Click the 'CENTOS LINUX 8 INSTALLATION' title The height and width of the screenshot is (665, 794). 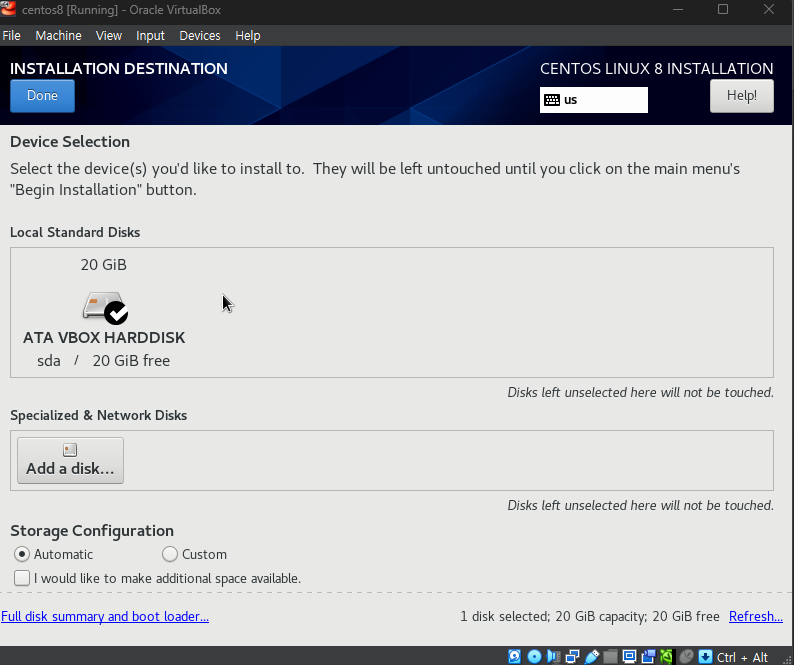pos(657,68)
